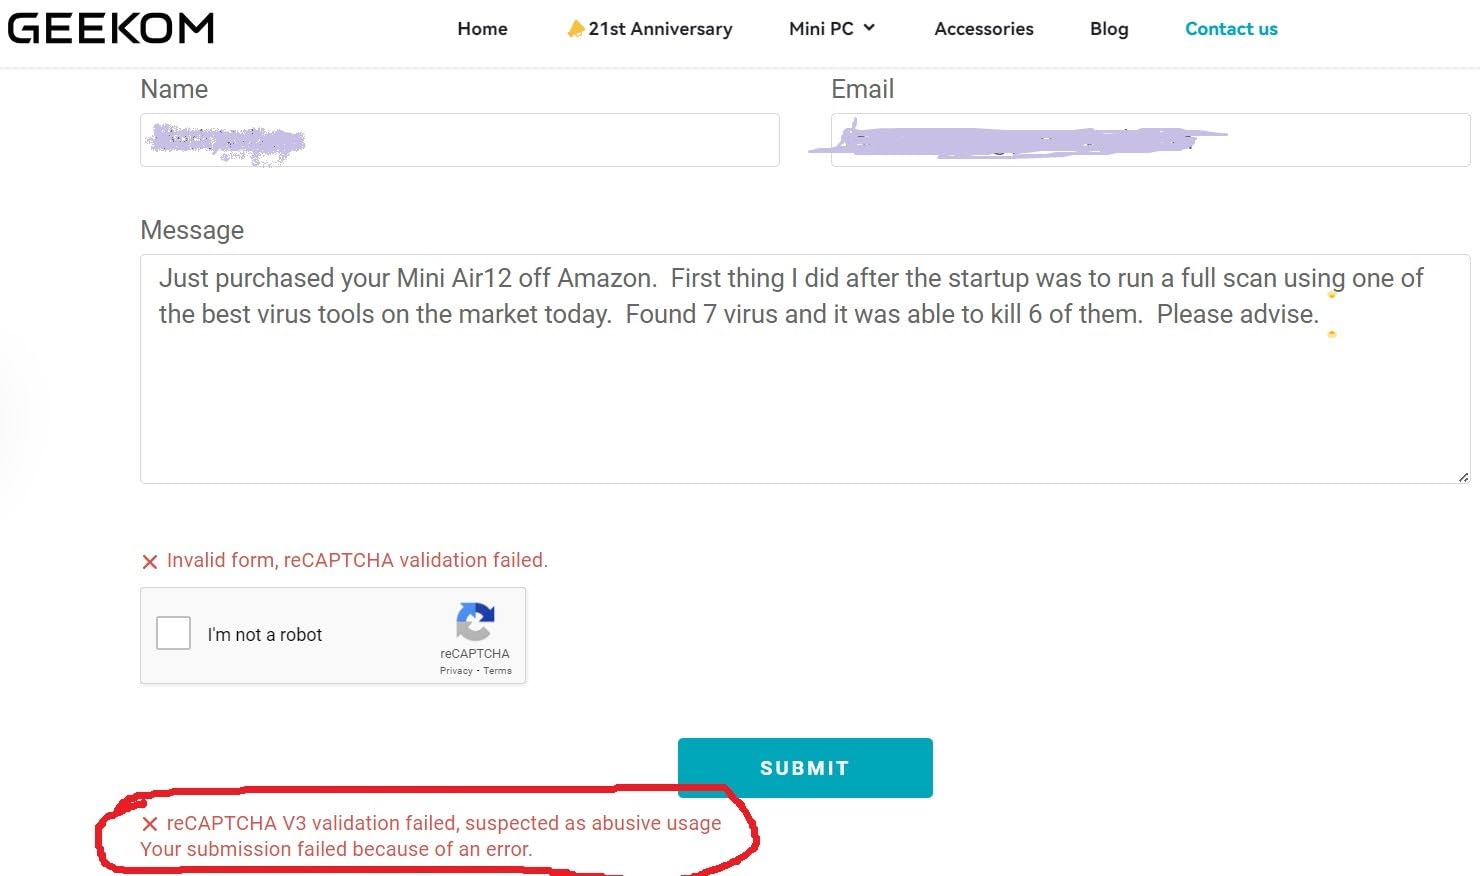Viewport: 1480px width, 876px height.
Task: Click the reCAPTCHA logo icon
Action: pyautogui.click(x=475, y=621)
